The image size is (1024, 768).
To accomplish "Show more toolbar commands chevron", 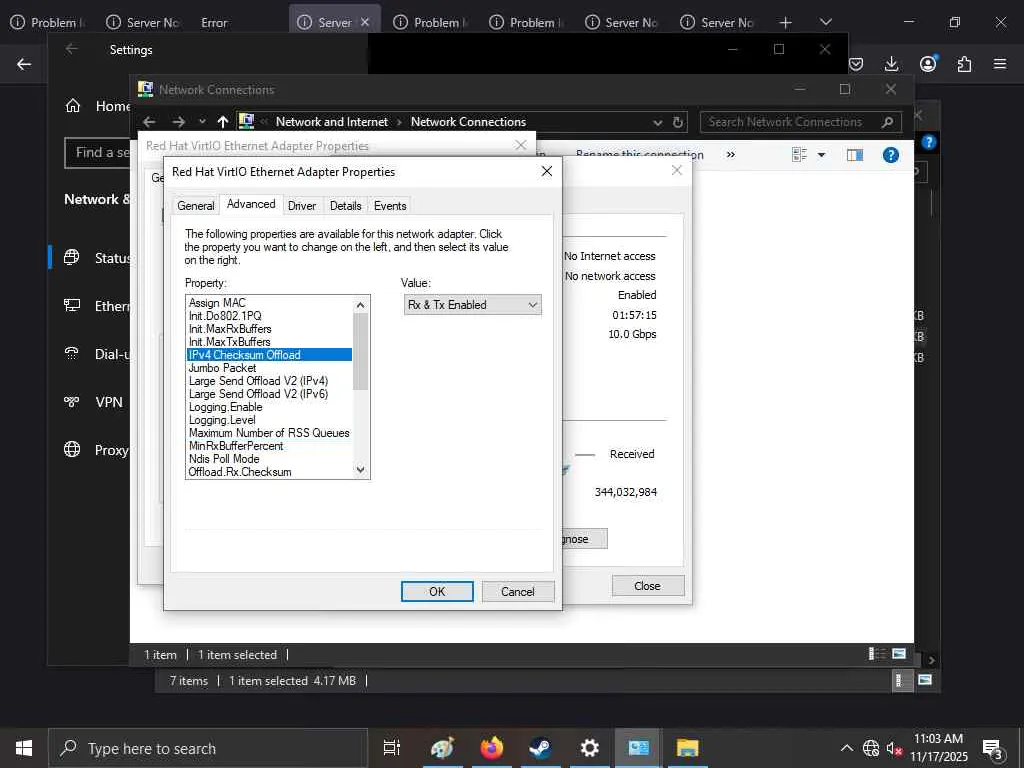I will (731, 155).
